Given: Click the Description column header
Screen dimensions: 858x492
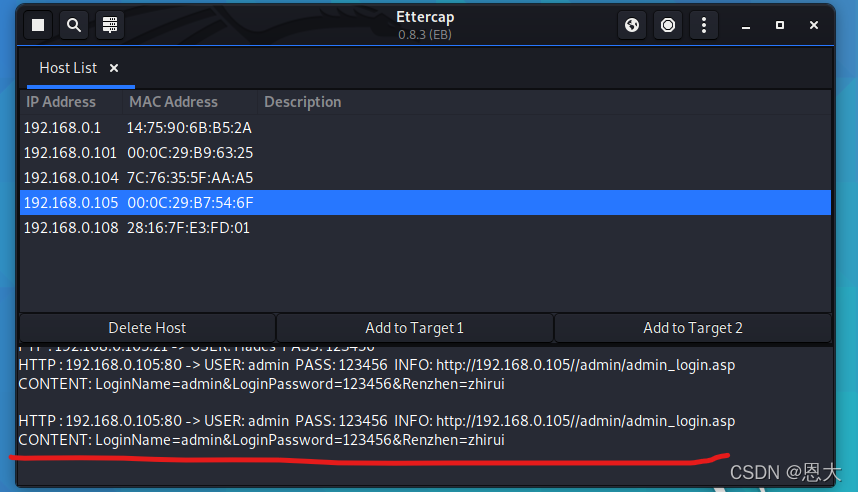Looking at the screenshot, I should [302, 102].
